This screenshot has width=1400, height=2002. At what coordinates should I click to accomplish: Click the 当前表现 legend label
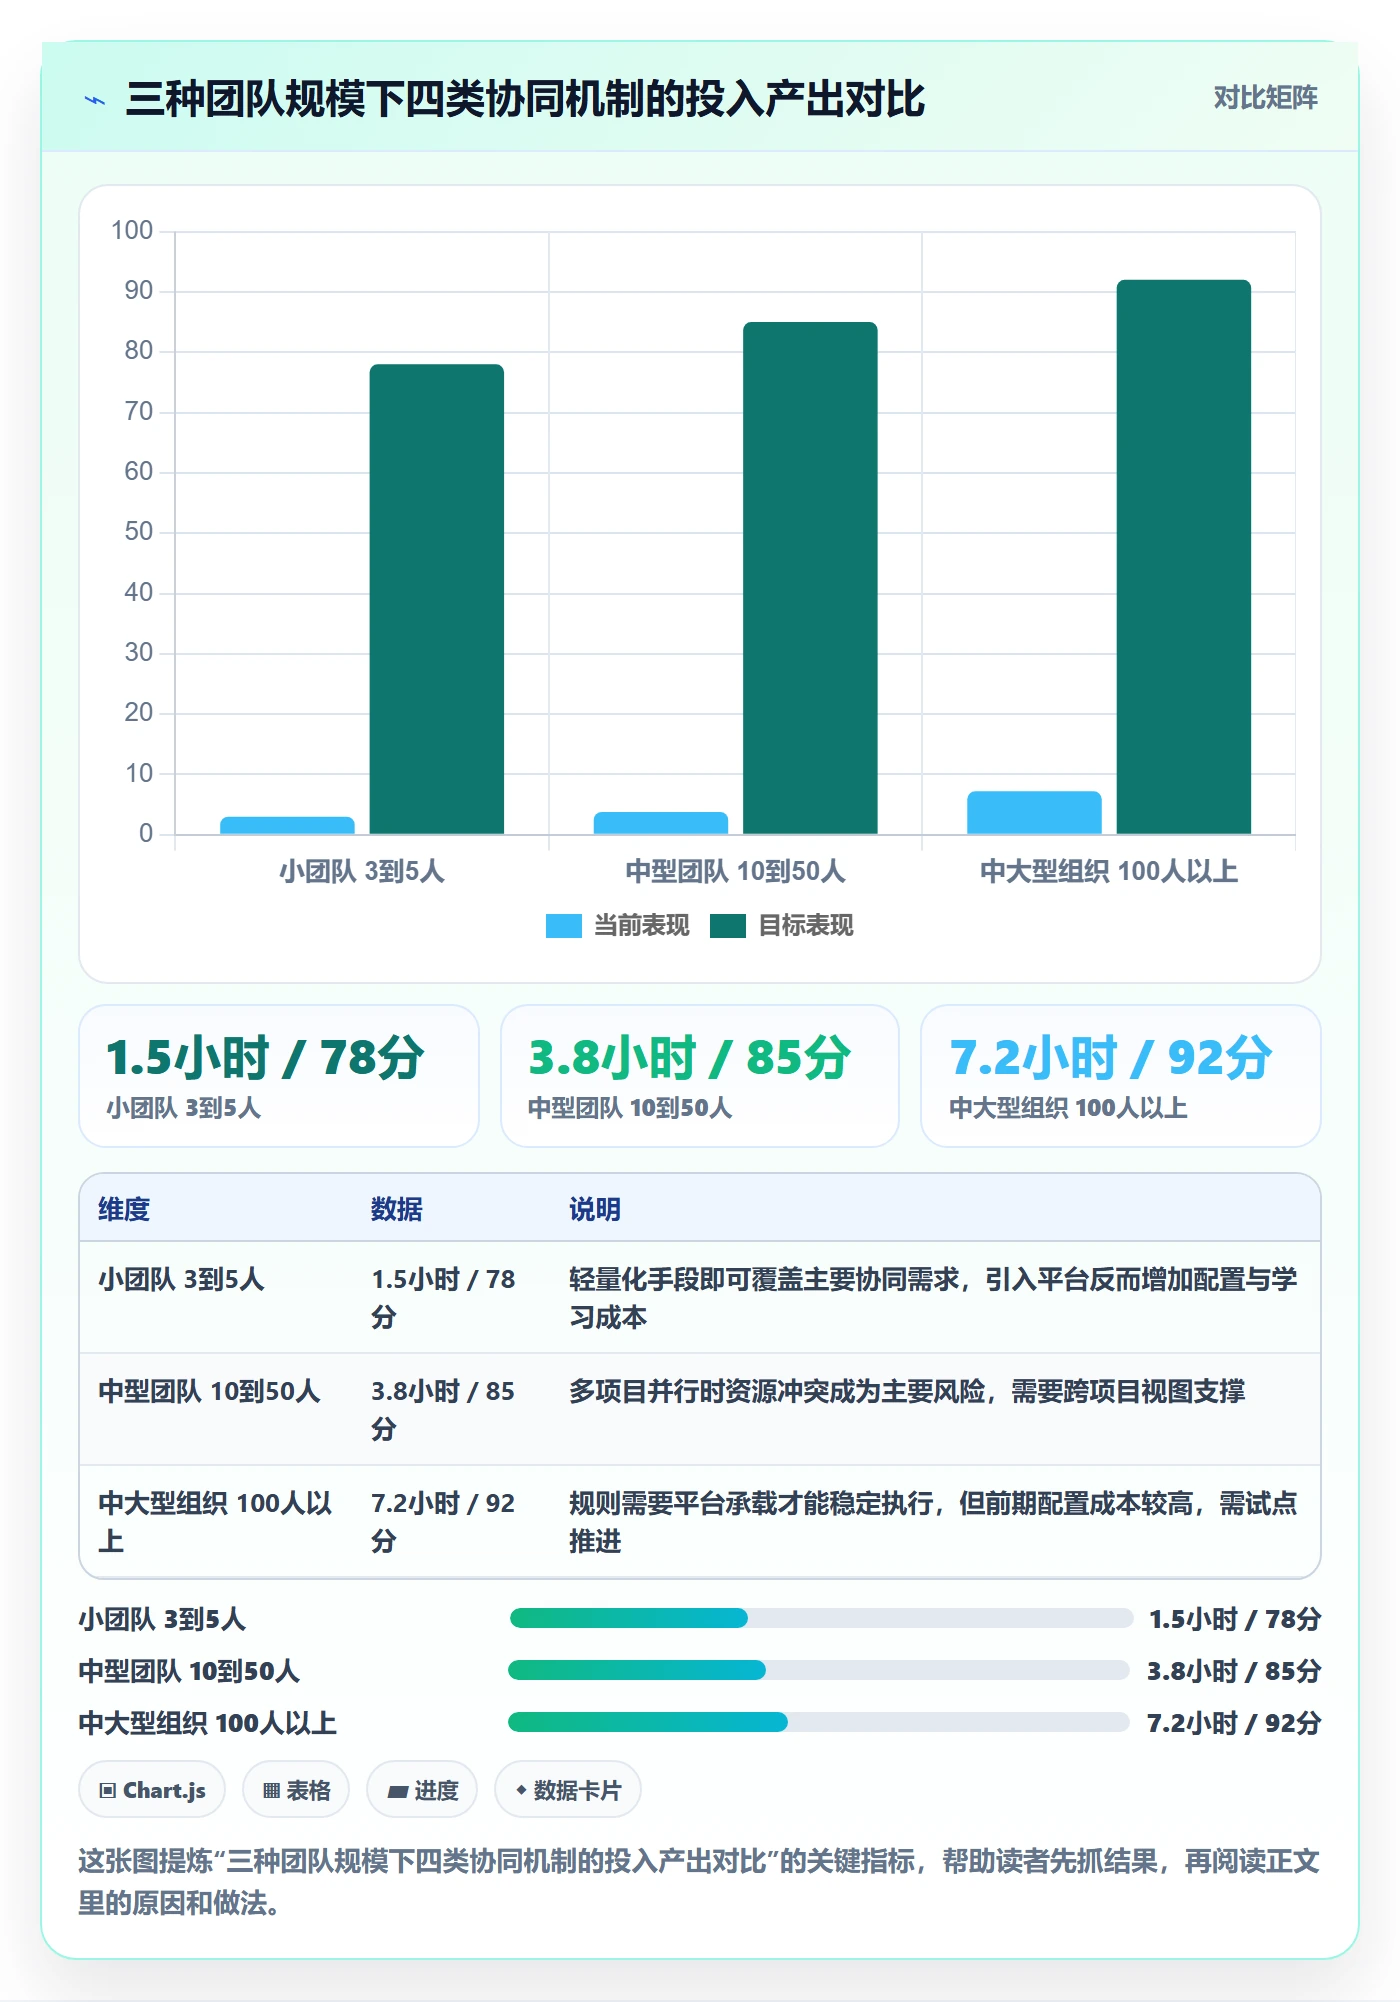click(641, 926)
